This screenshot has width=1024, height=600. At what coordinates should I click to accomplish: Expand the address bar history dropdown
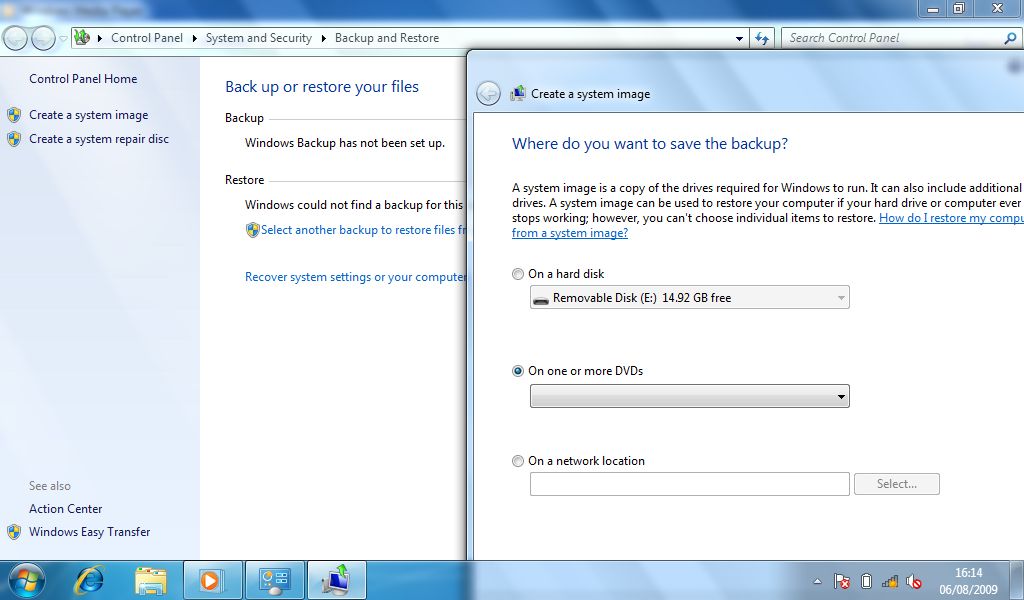[739, 39]
